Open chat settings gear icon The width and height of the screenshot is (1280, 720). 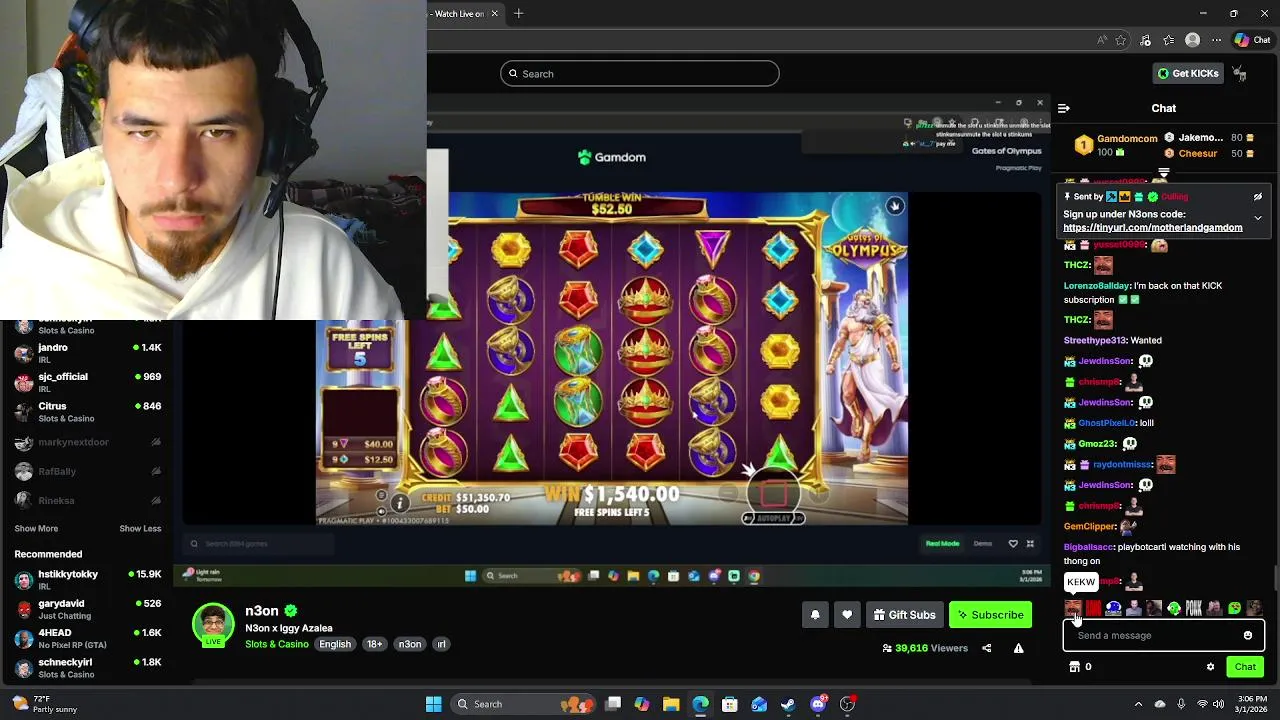(1210, 667)
